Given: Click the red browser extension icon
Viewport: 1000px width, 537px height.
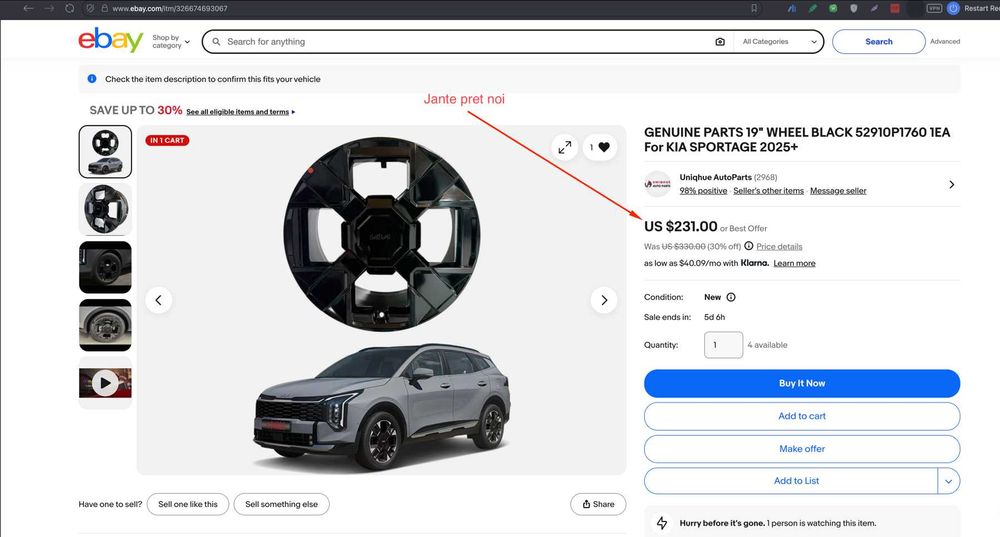Looking at the screenshot, I should (895, 8).
